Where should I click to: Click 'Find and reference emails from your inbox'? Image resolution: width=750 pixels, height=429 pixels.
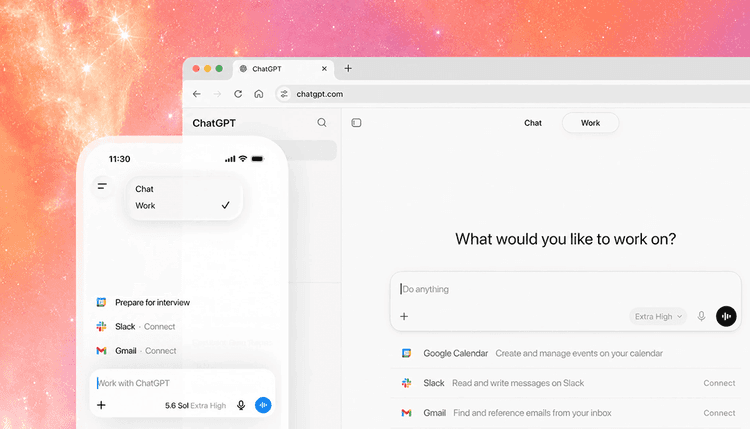532,413
